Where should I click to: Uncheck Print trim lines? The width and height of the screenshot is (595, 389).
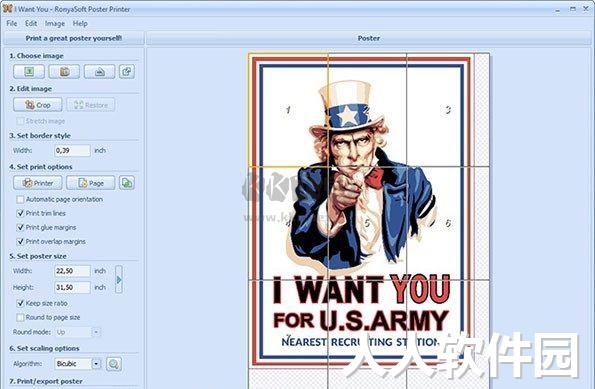coord(20,213)
